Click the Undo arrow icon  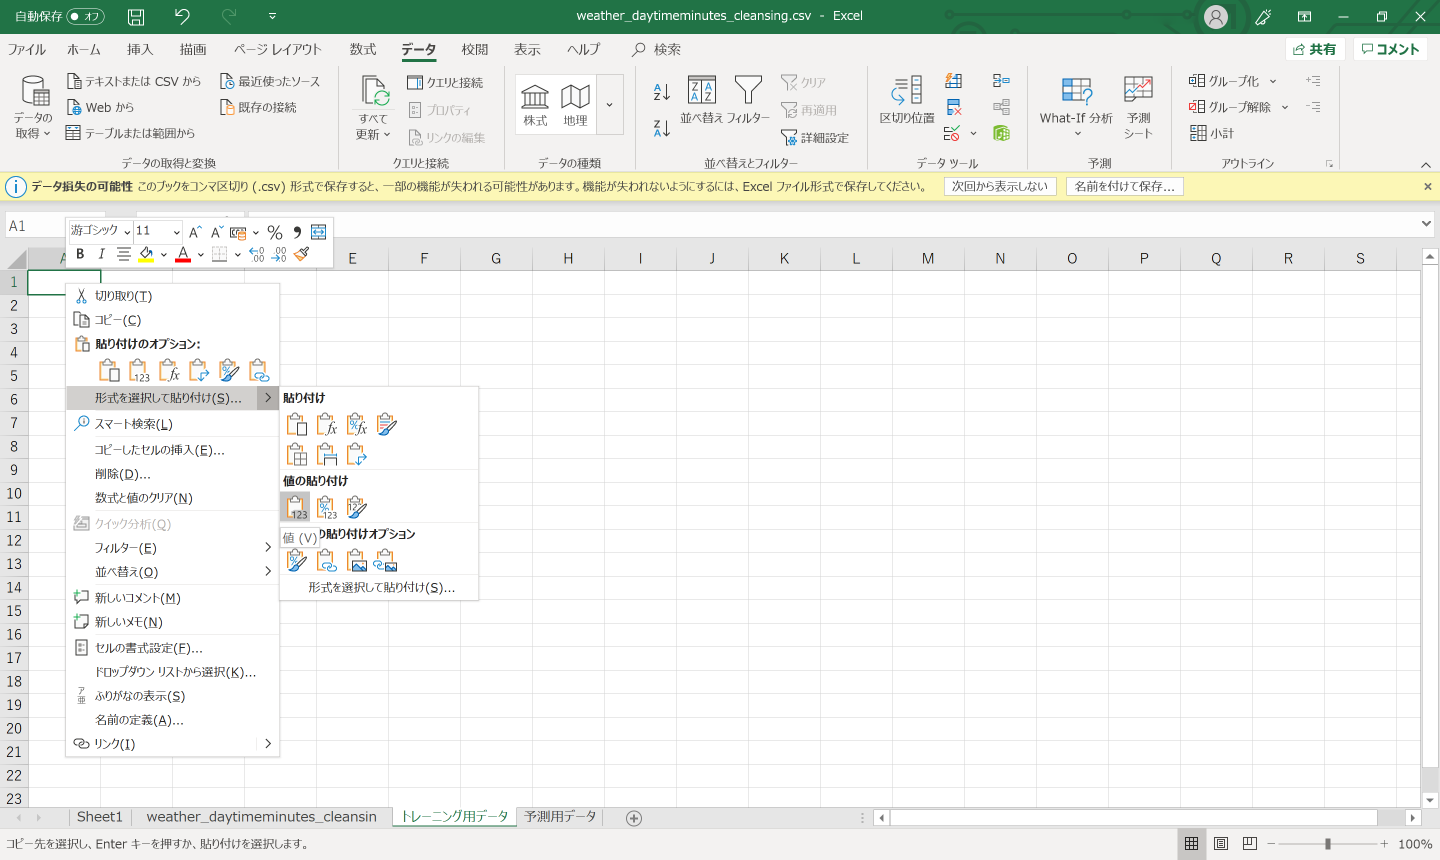(x=181, y=16)
